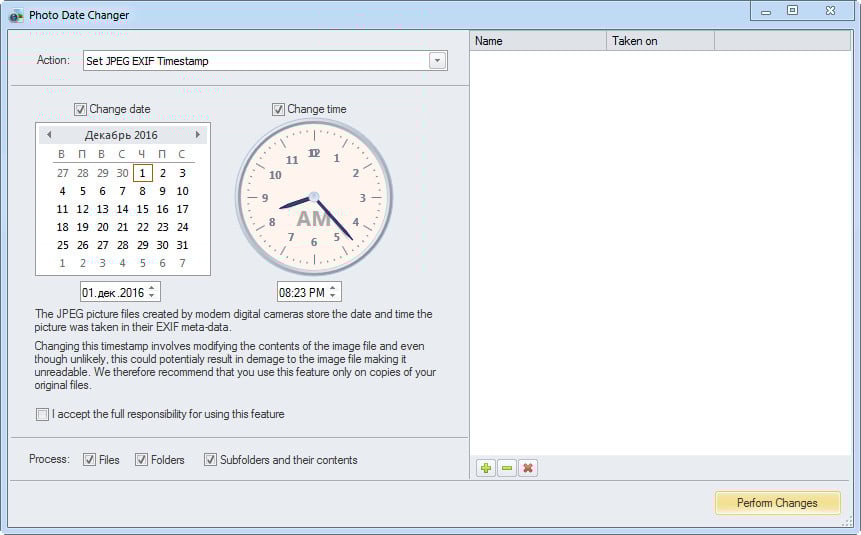
Task: Select November 30 in the calendar
Action: (x=122, y=173)
